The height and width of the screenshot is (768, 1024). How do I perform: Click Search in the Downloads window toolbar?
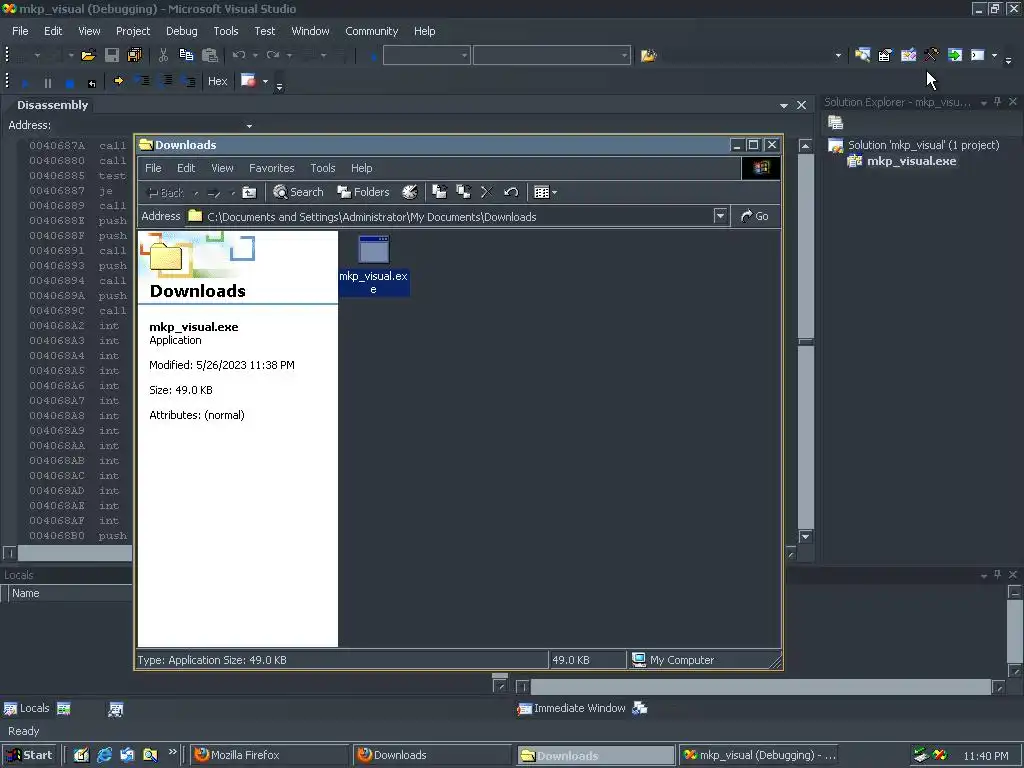tap(298, 192)
